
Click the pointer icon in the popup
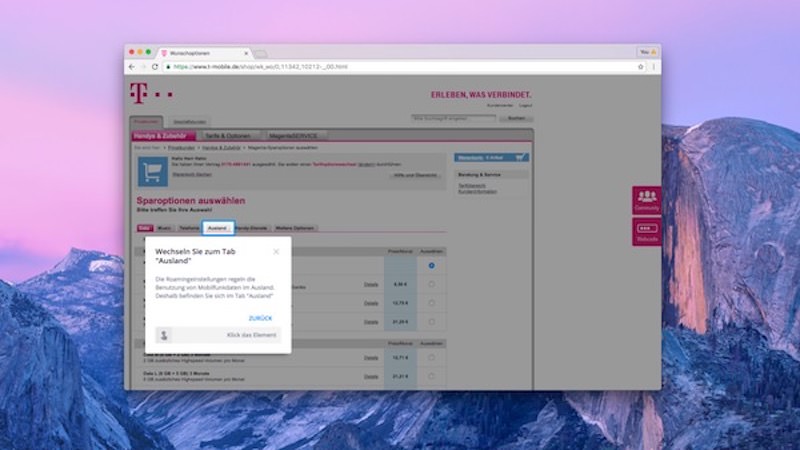tap(164, 335)
